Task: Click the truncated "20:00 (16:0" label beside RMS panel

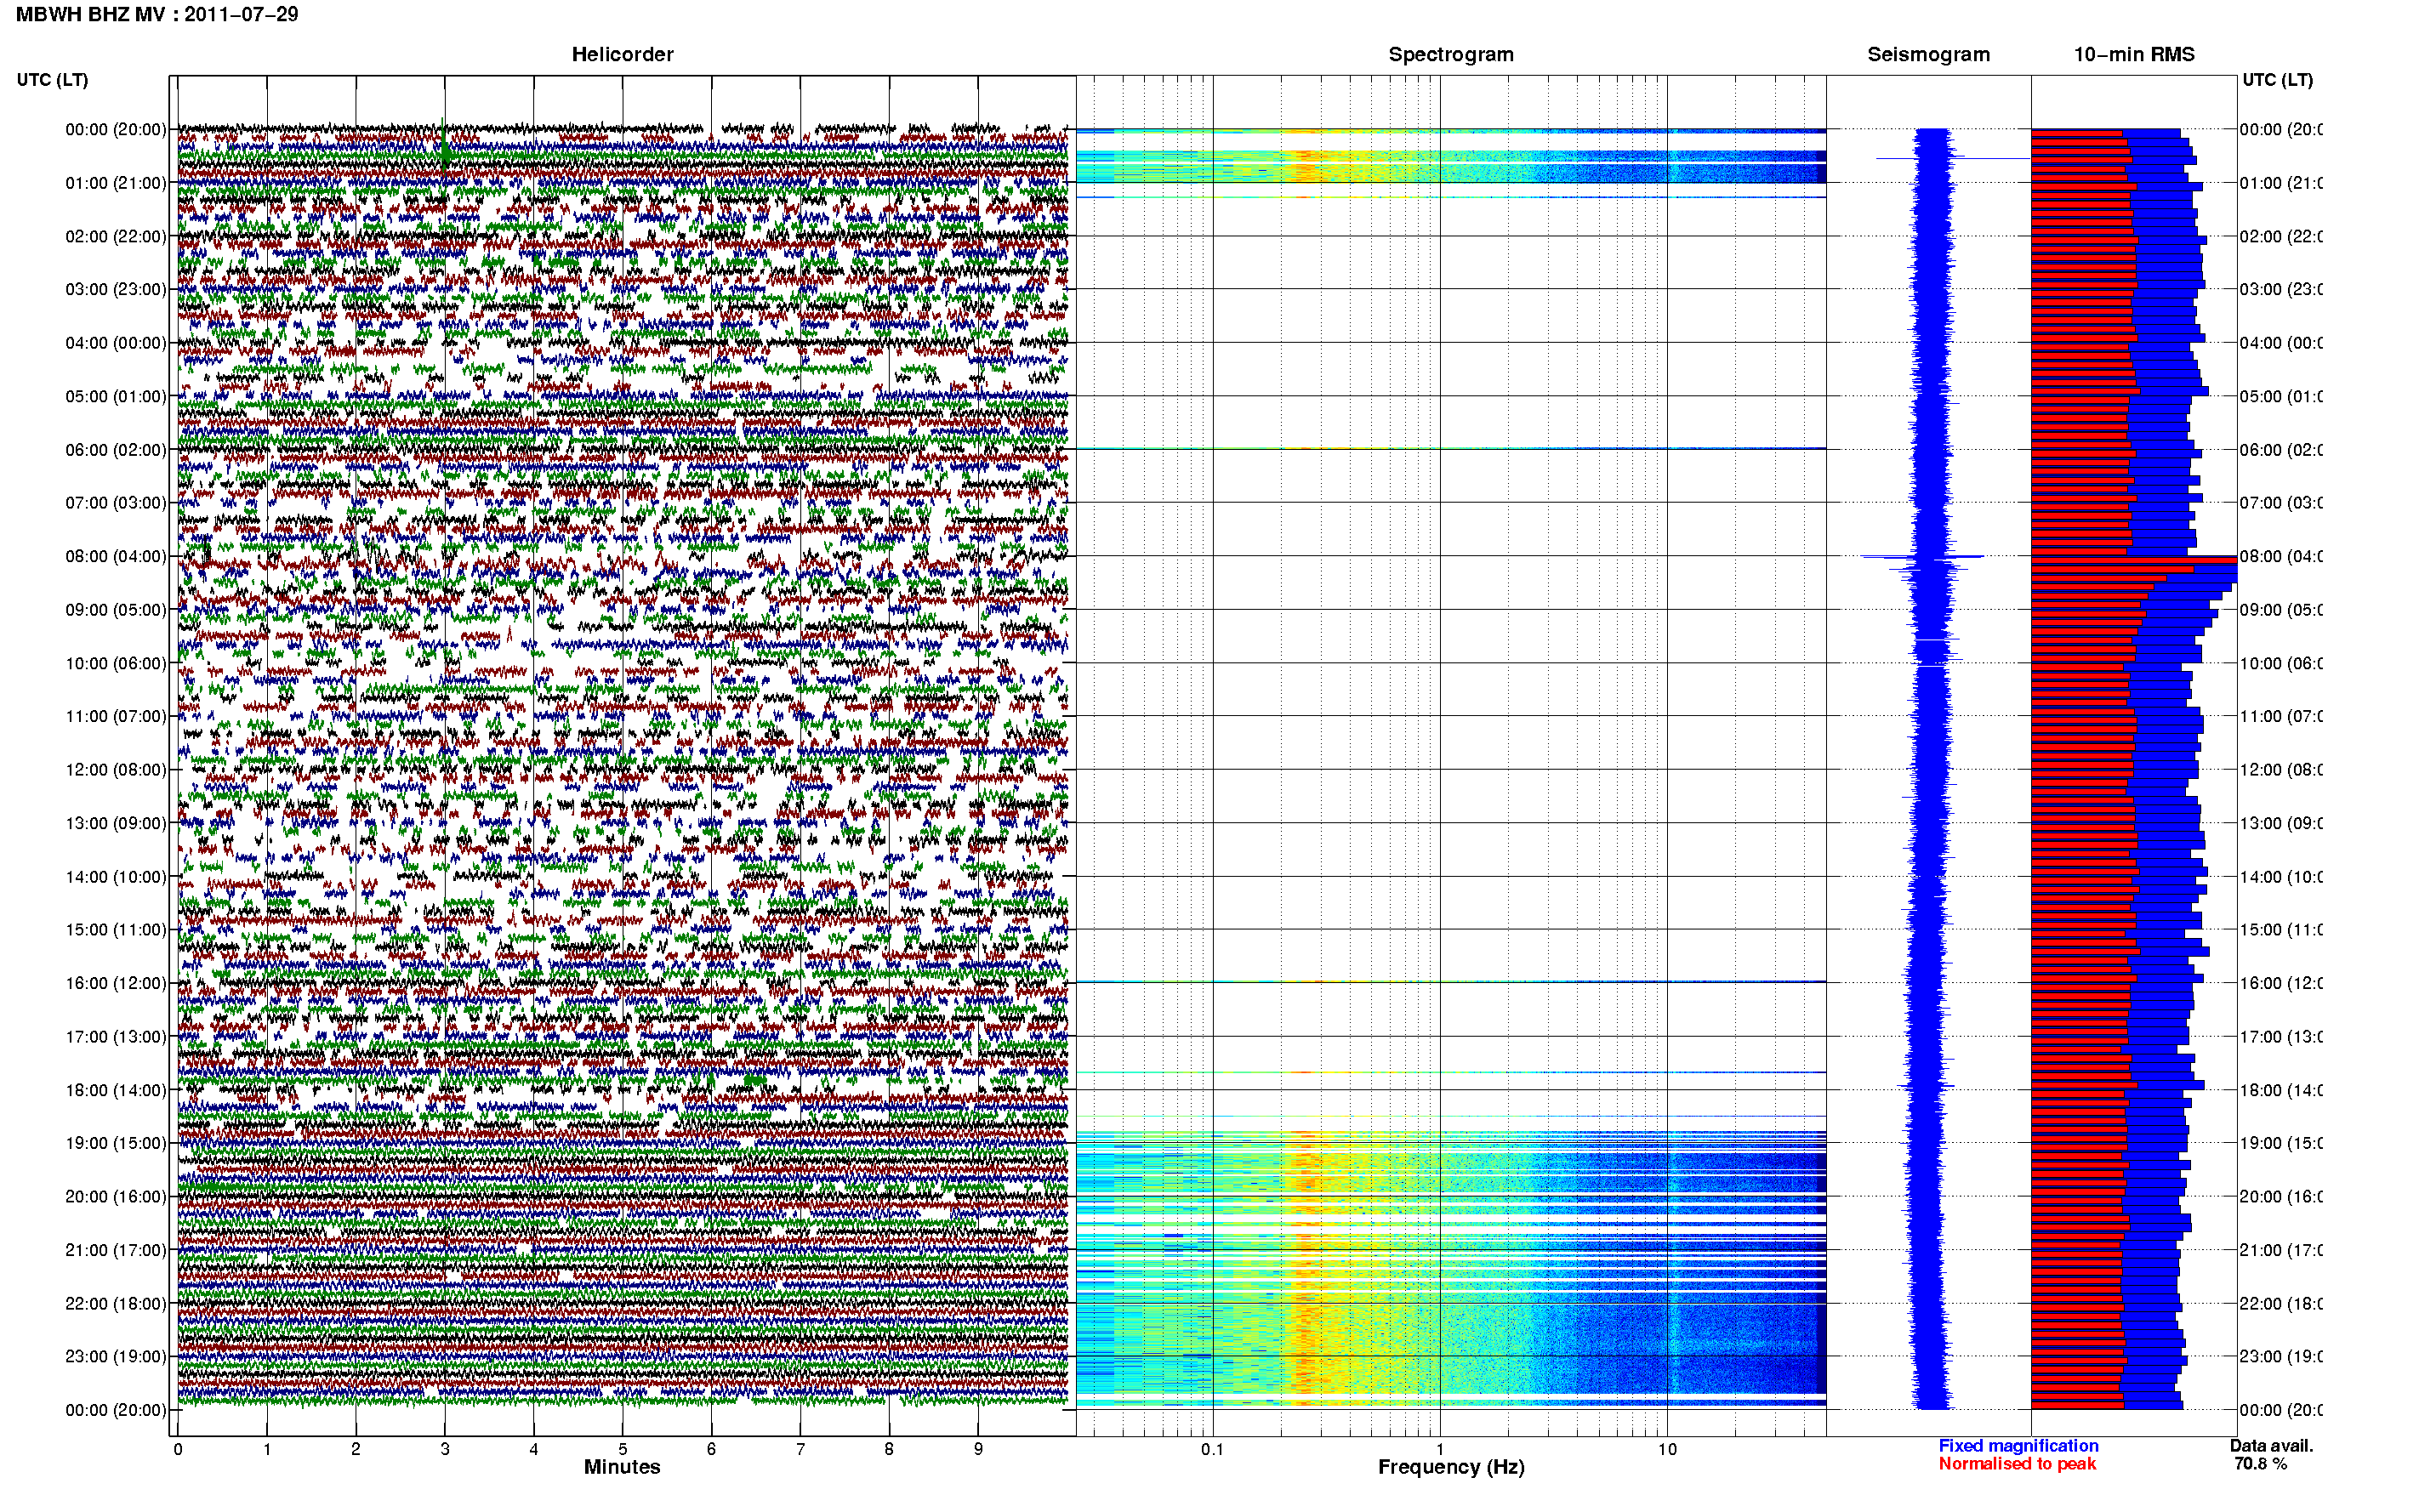Action: click(x=2280, y=1196)
